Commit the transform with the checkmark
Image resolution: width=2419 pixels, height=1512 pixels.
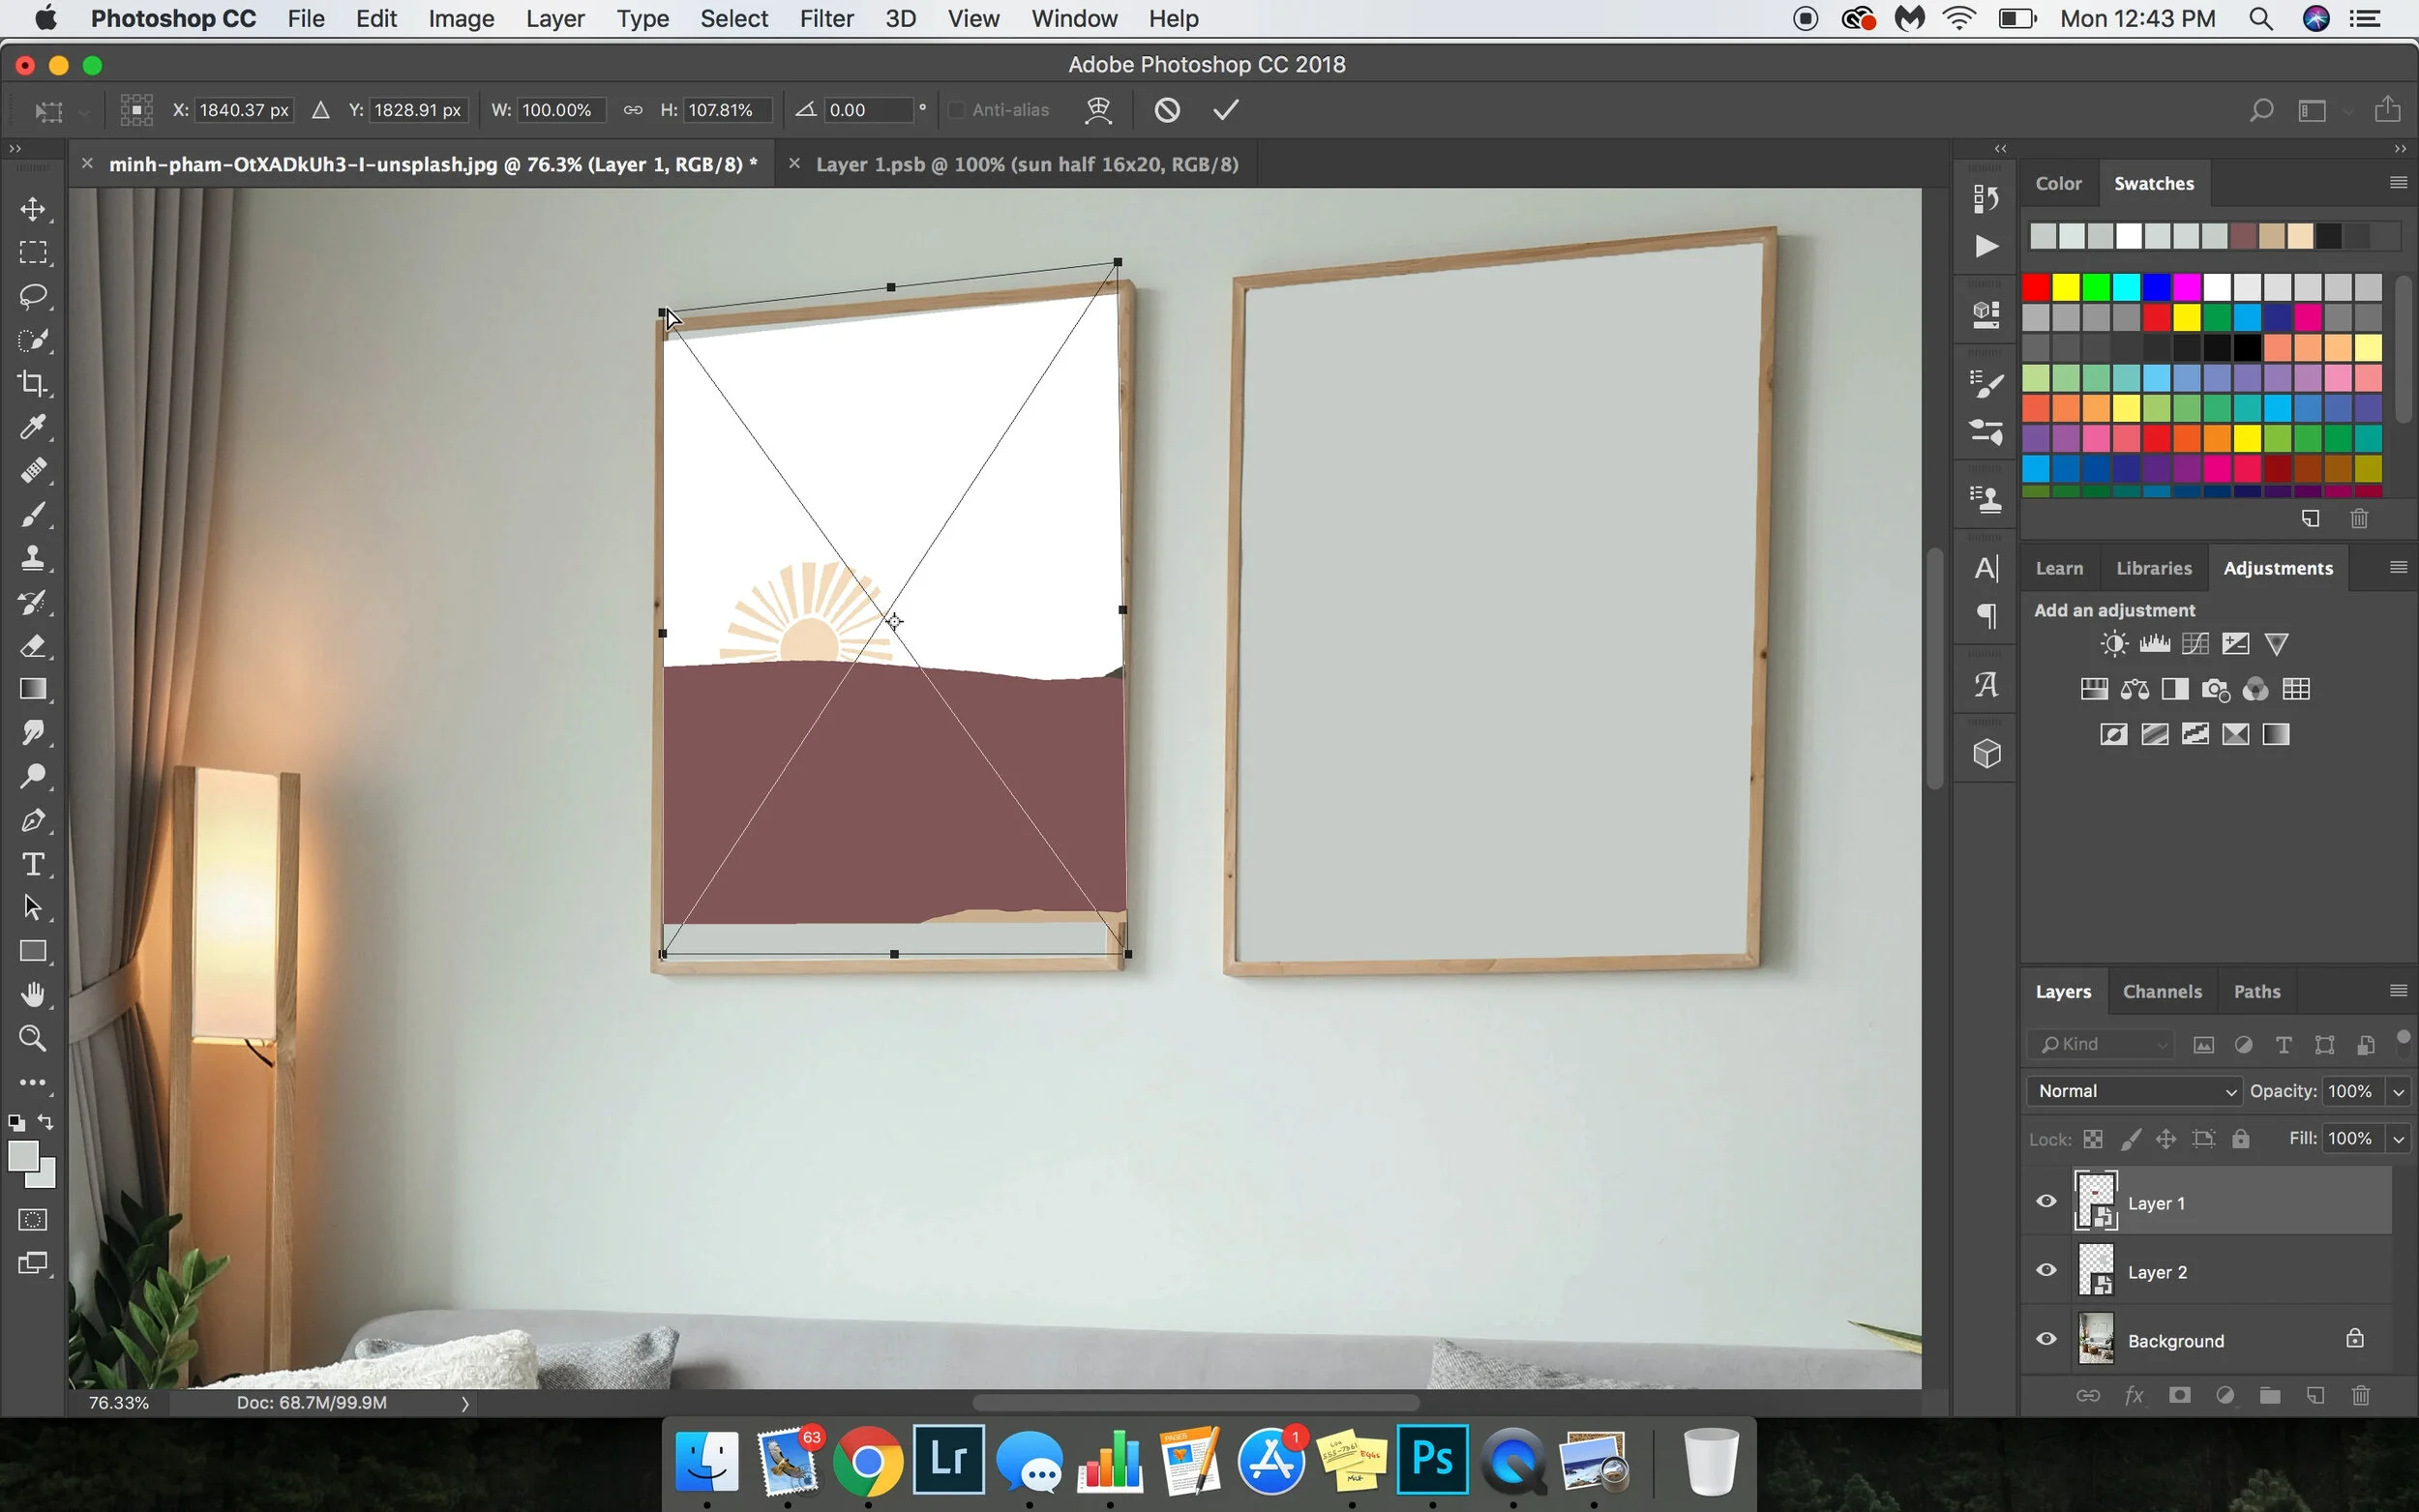click(x=1225, y=110)
